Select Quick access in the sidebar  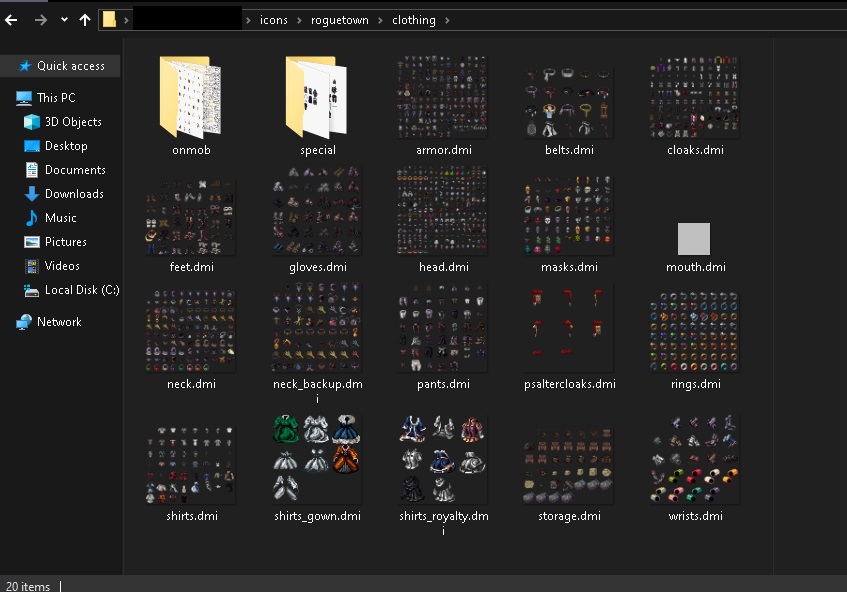pos(62,66)
